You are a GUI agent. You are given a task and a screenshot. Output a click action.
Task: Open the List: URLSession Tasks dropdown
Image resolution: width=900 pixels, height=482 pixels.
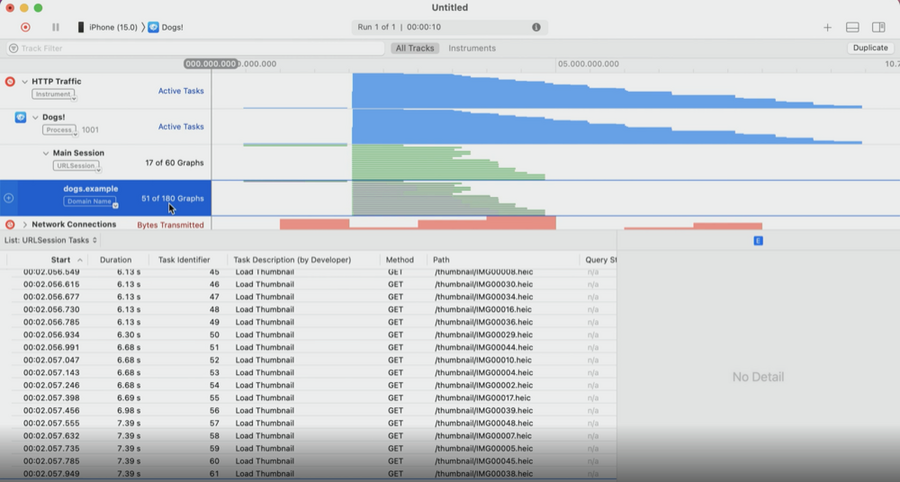[x=51, y=240]
